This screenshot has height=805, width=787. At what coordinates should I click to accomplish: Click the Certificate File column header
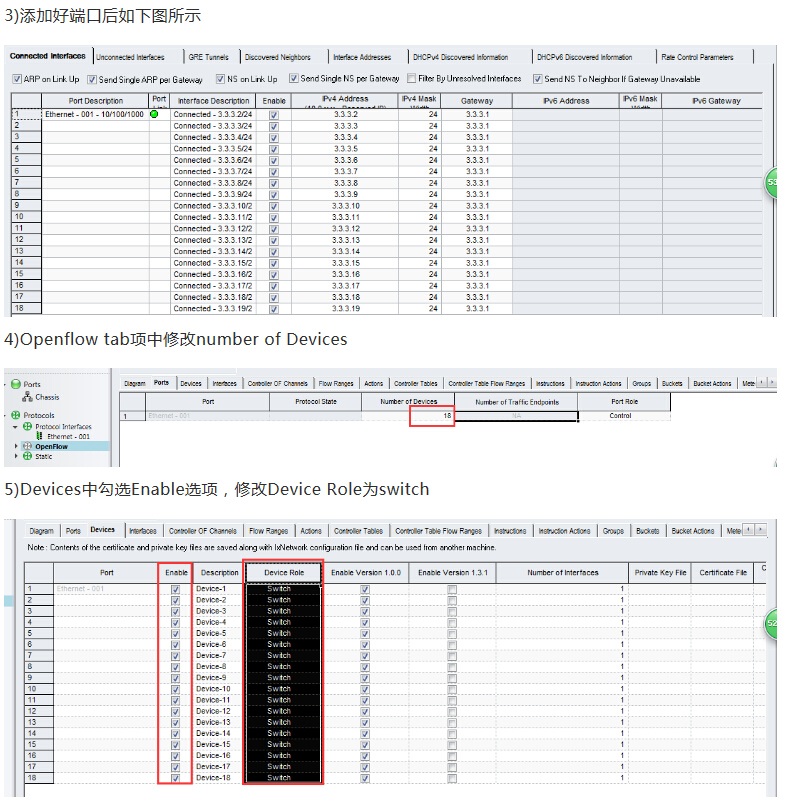(723, 572)
